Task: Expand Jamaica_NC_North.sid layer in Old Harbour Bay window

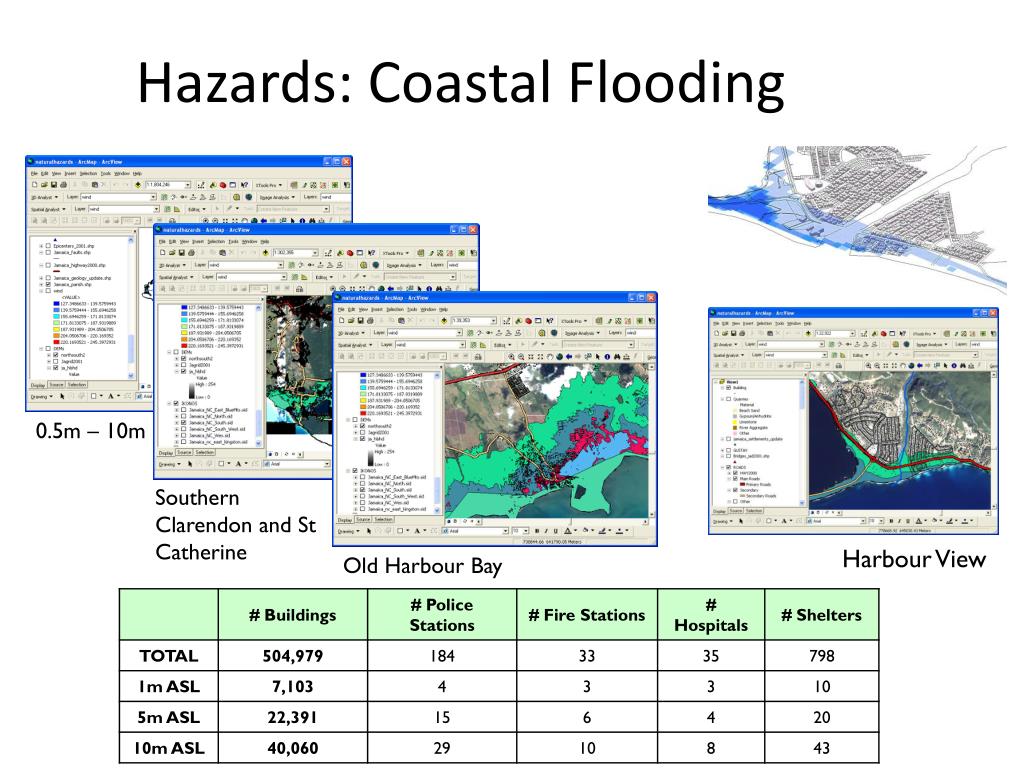Action: (x=355, y=483)
